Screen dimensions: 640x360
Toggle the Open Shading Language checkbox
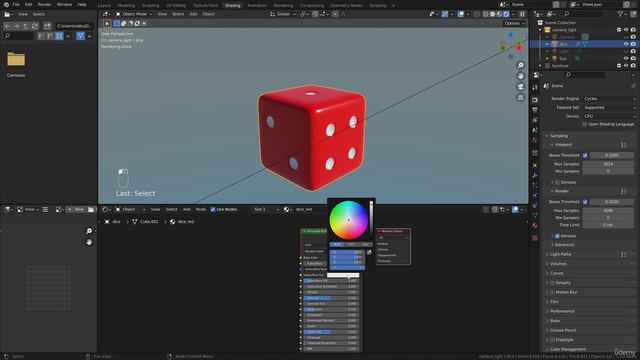[x=584, y=124]
